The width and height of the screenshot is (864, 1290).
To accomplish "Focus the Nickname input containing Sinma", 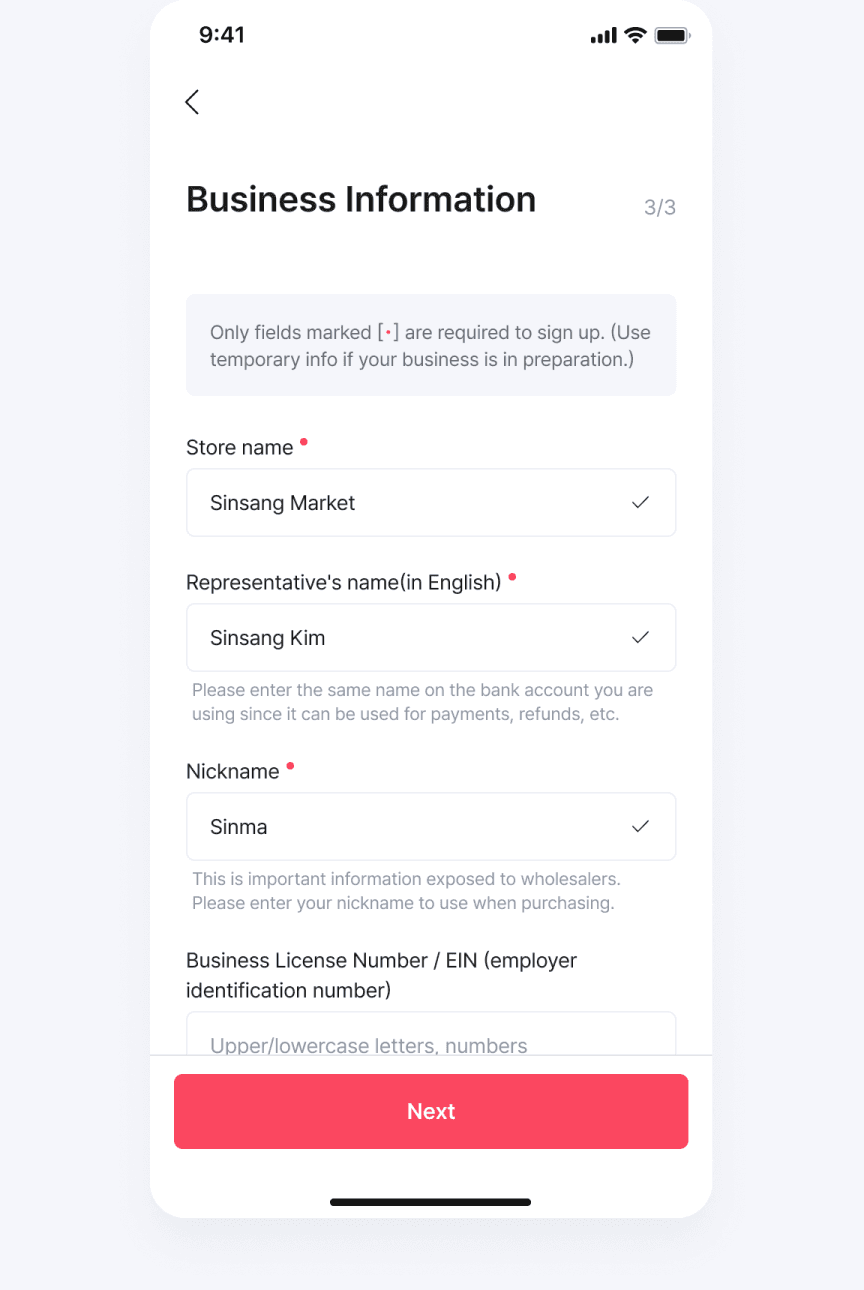I will pos(431,826).
